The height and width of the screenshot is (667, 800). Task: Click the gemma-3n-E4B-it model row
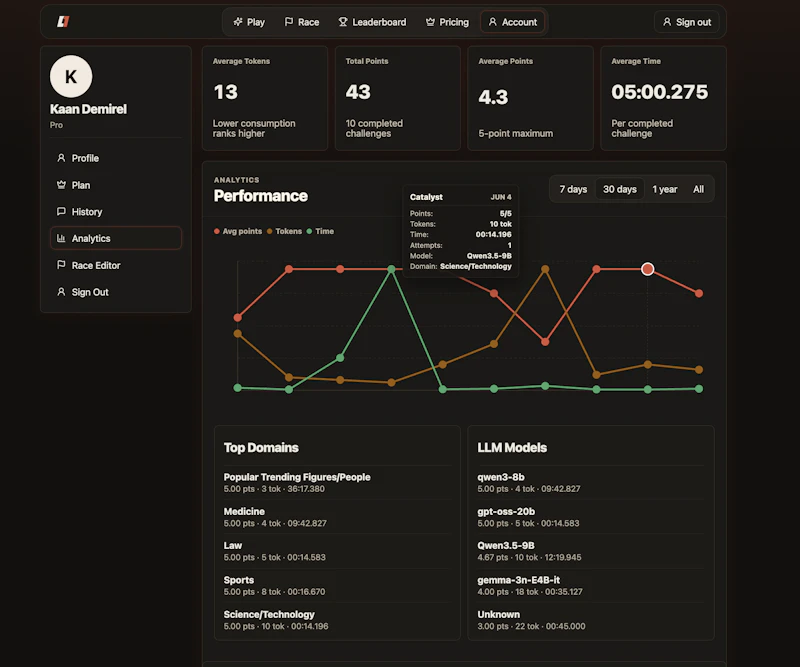click(591, 585)
